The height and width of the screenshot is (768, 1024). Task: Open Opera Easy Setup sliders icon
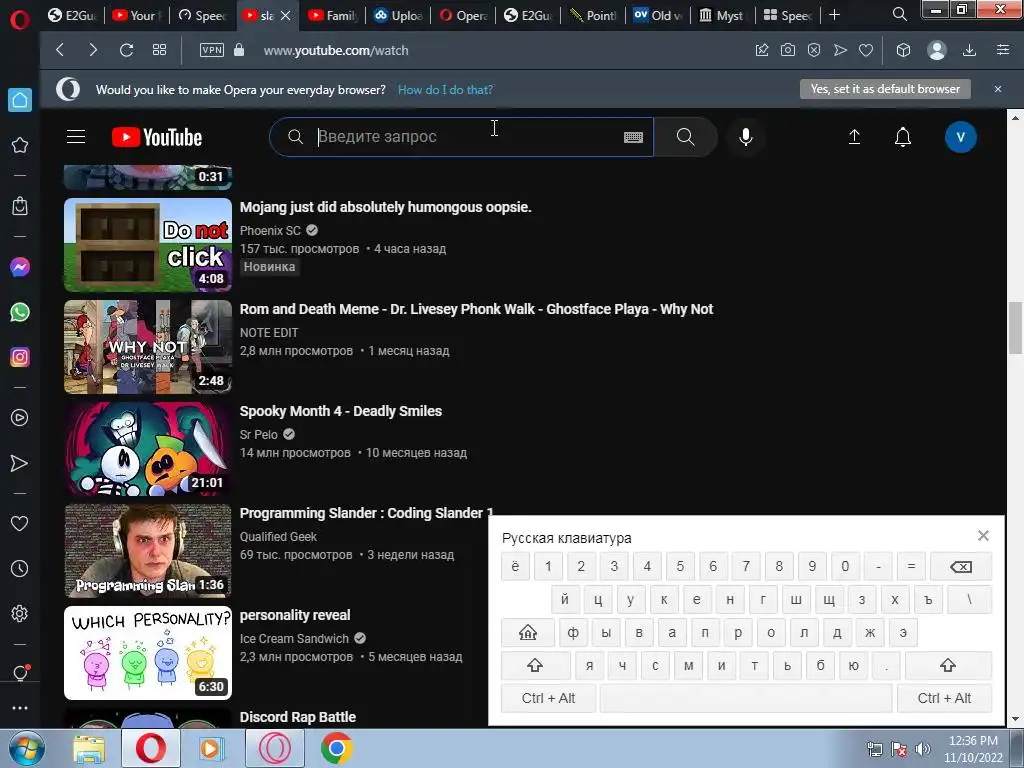1002,50
